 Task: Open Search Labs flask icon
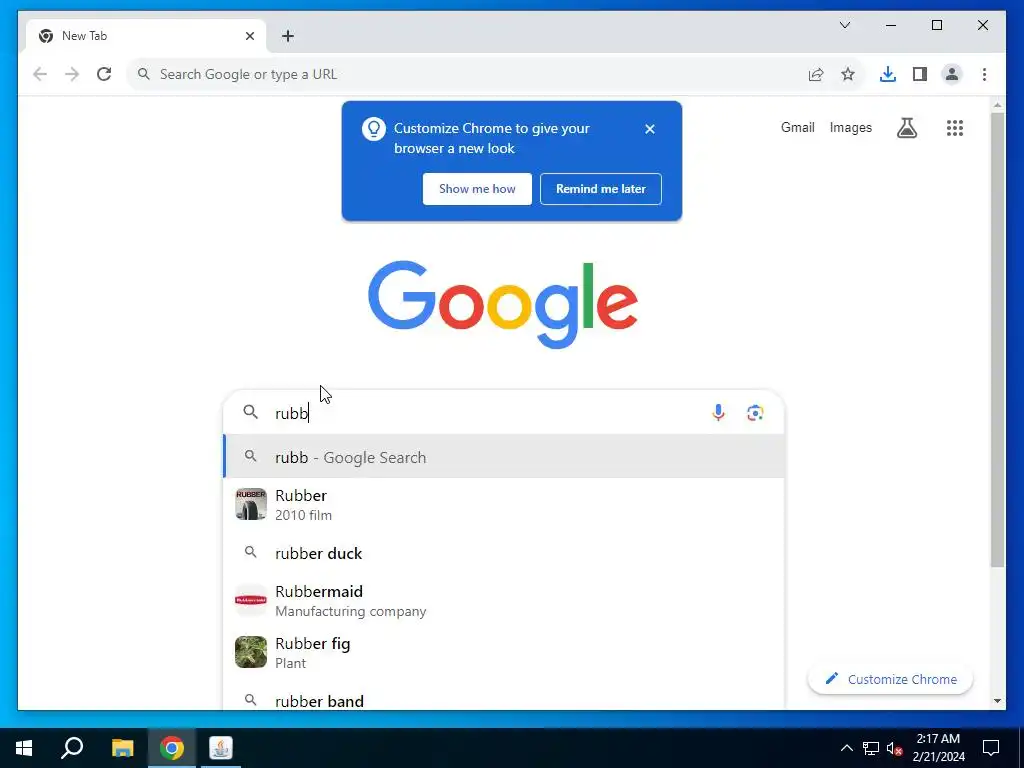pyautogui.click(x=906, y=128)
